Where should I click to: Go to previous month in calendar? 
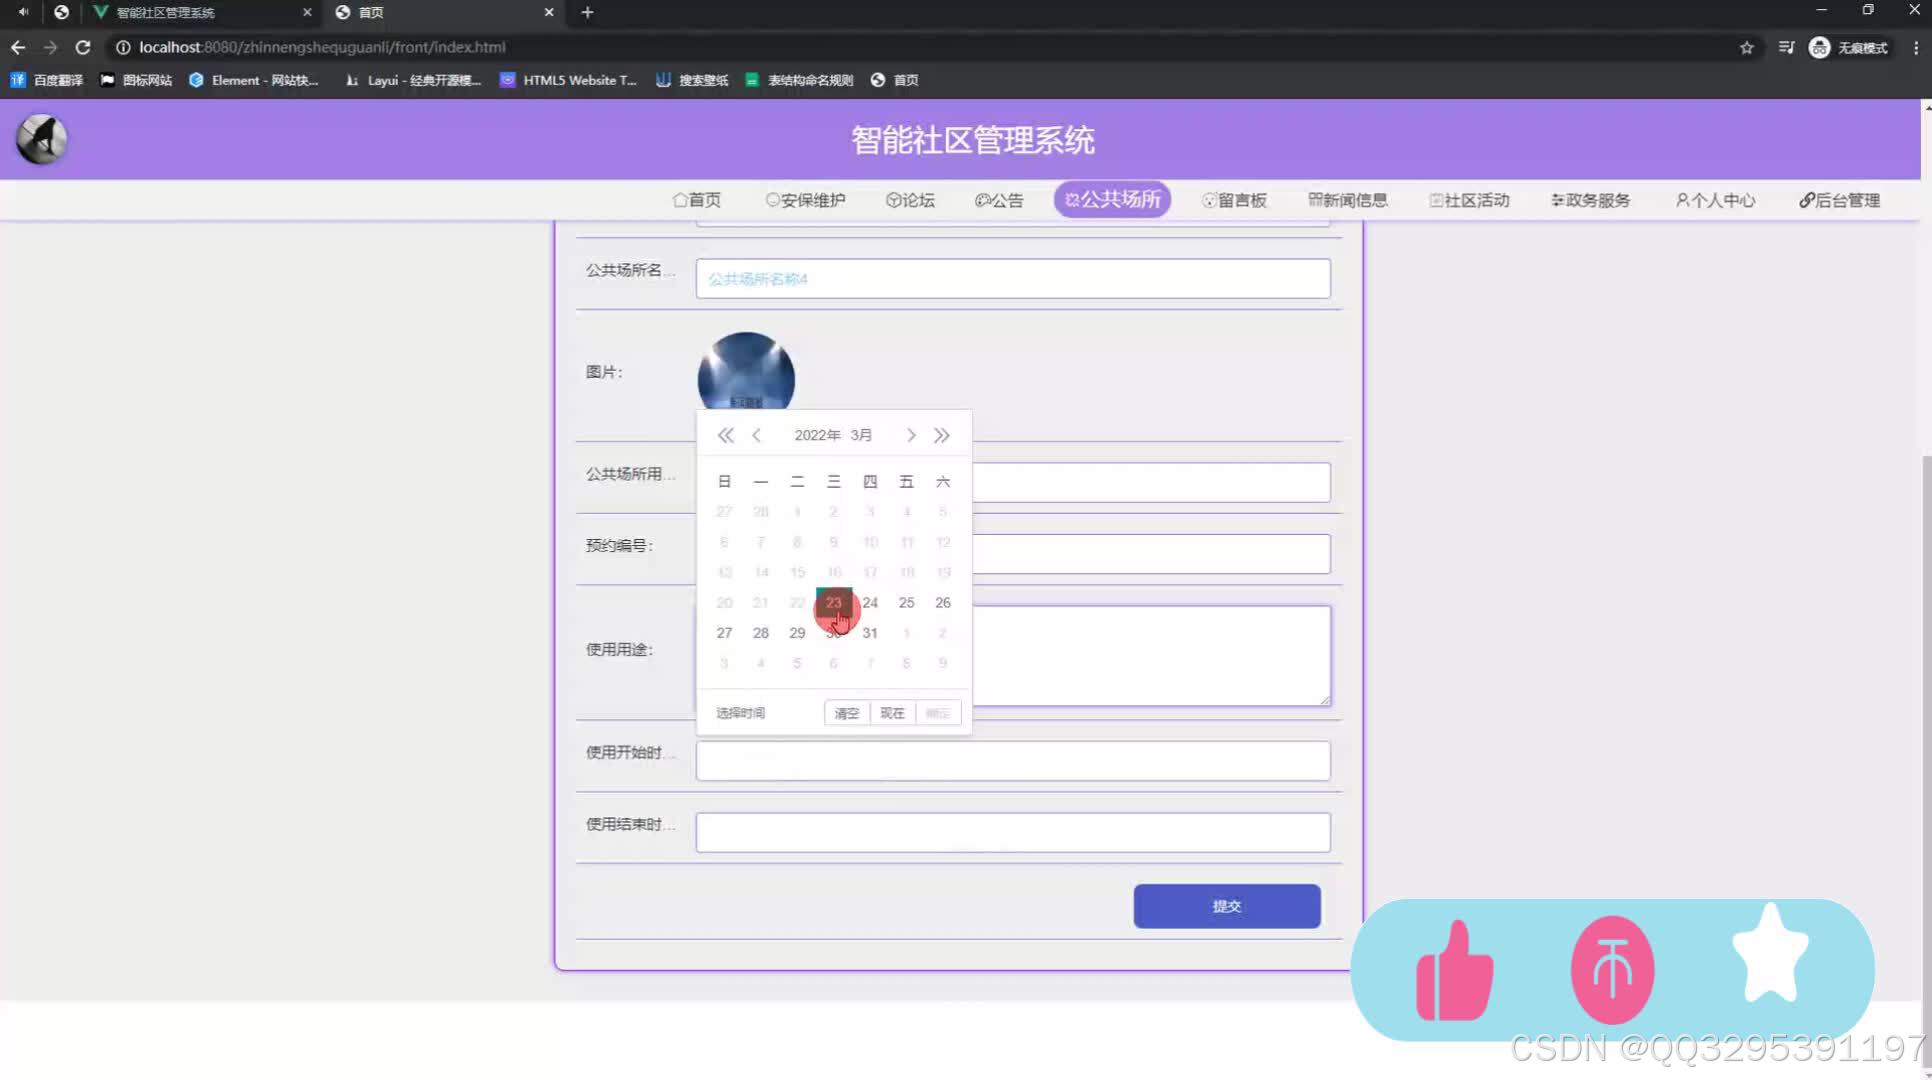(757, 435)
